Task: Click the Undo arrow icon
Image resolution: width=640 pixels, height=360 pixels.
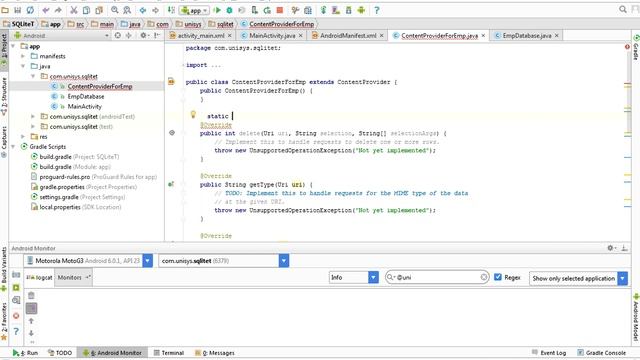Action: coord(46,10)
